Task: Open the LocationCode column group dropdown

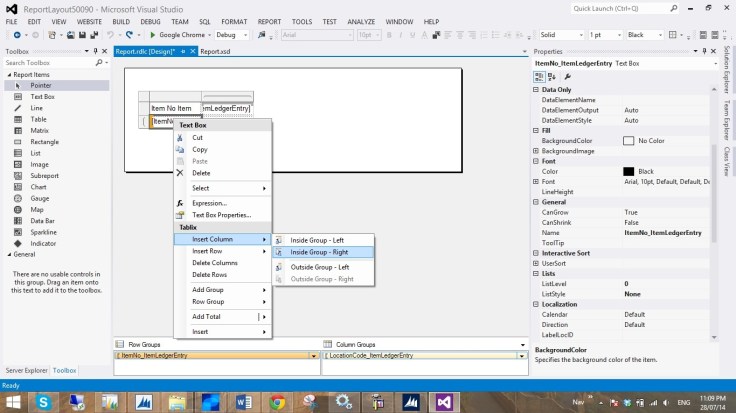Action: point(521,356)
